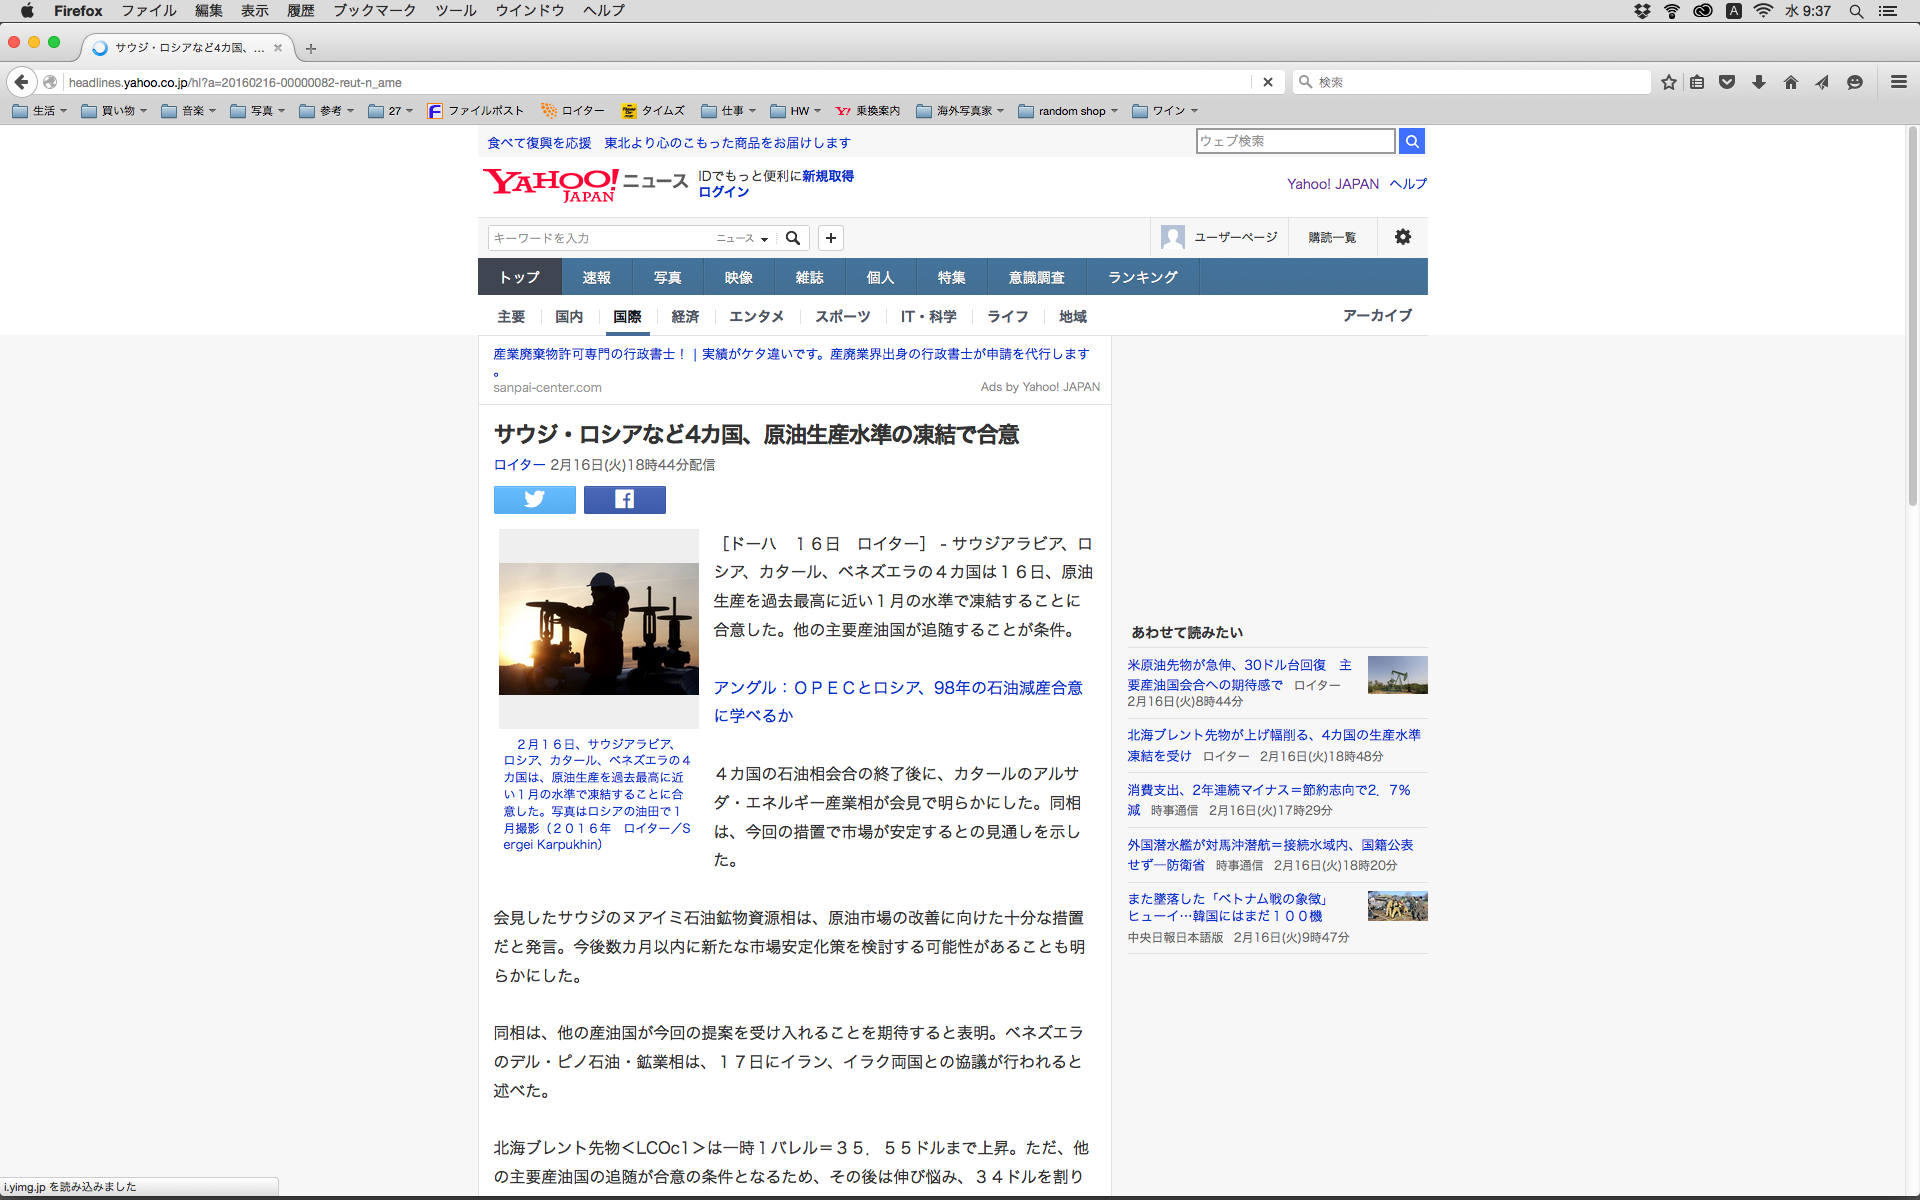
Task: Go to Firefox home icon
Action: pos(1790,82)
